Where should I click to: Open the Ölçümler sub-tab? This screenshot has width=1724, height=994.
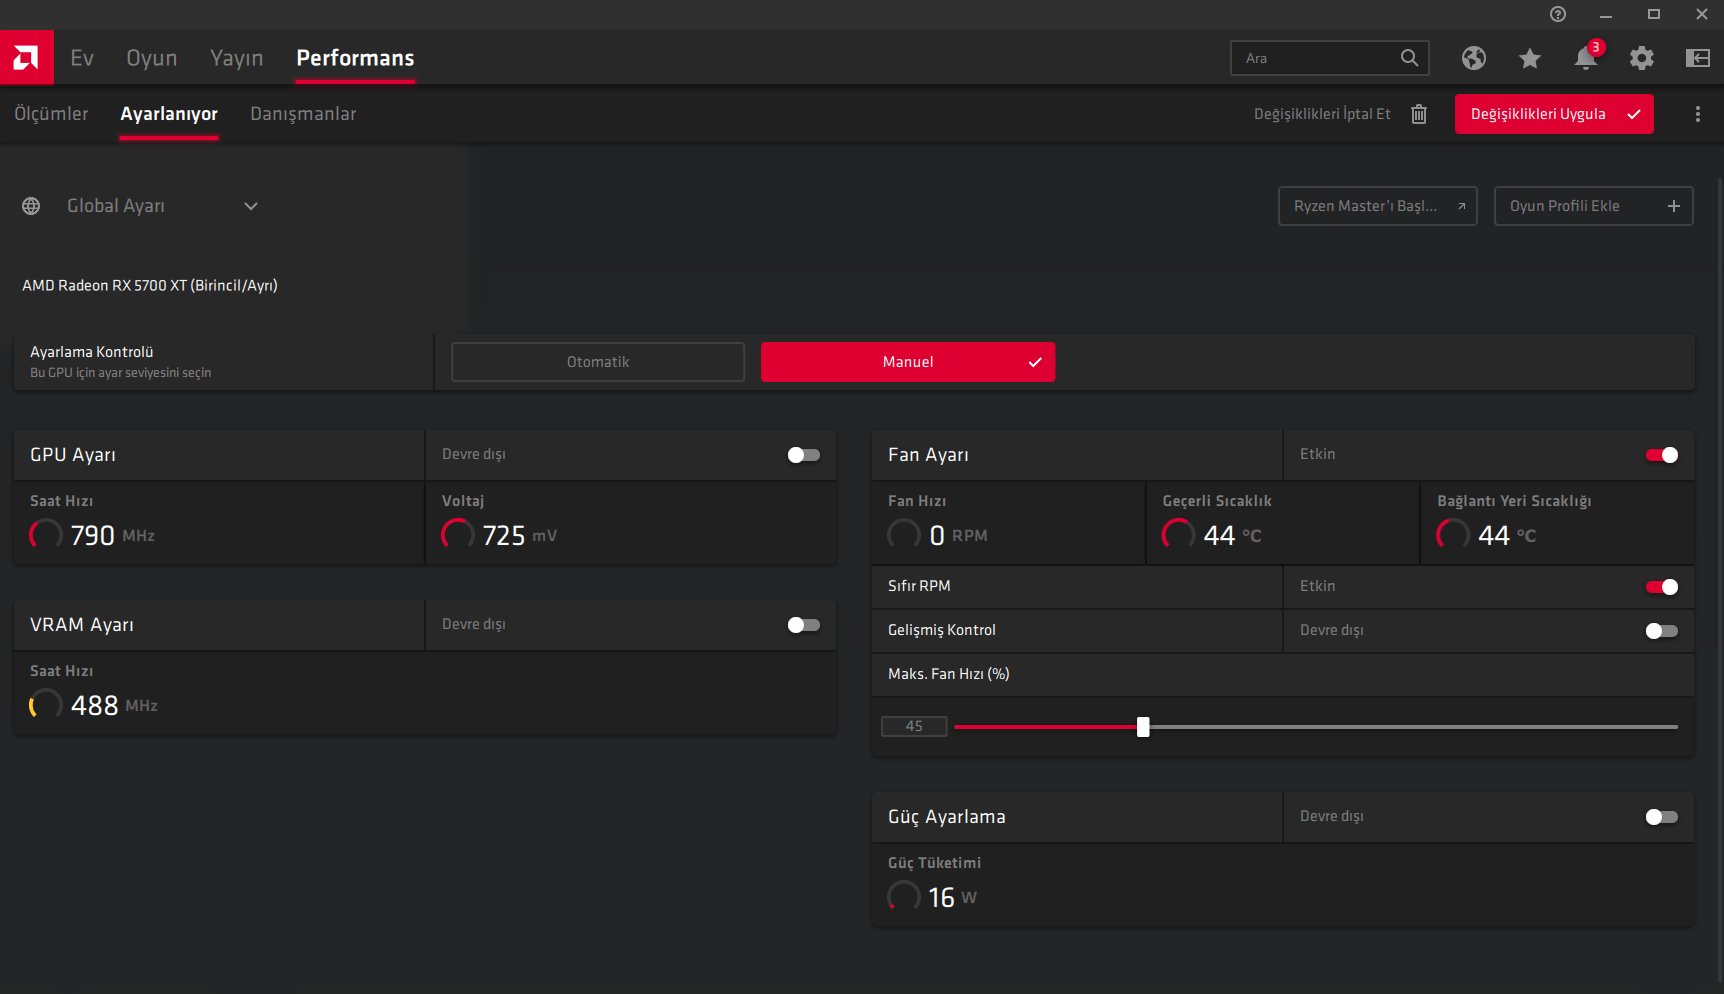(x=51, y=114)
